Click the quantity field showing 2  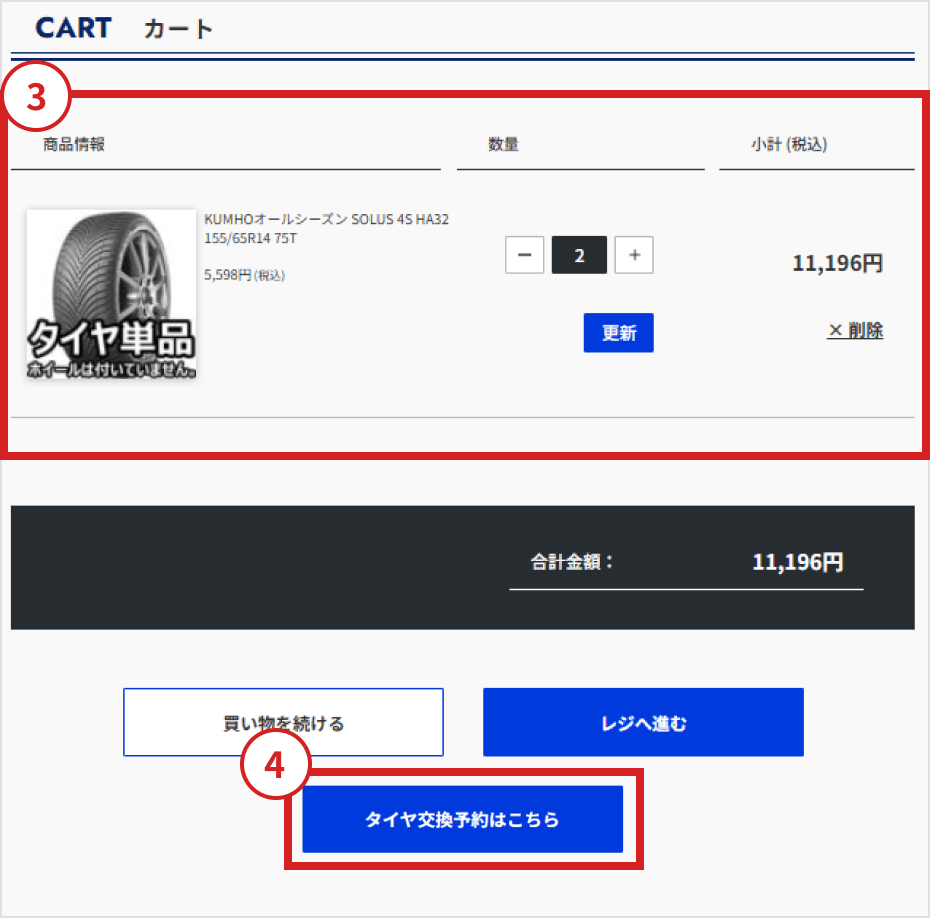tap(579, 255)
